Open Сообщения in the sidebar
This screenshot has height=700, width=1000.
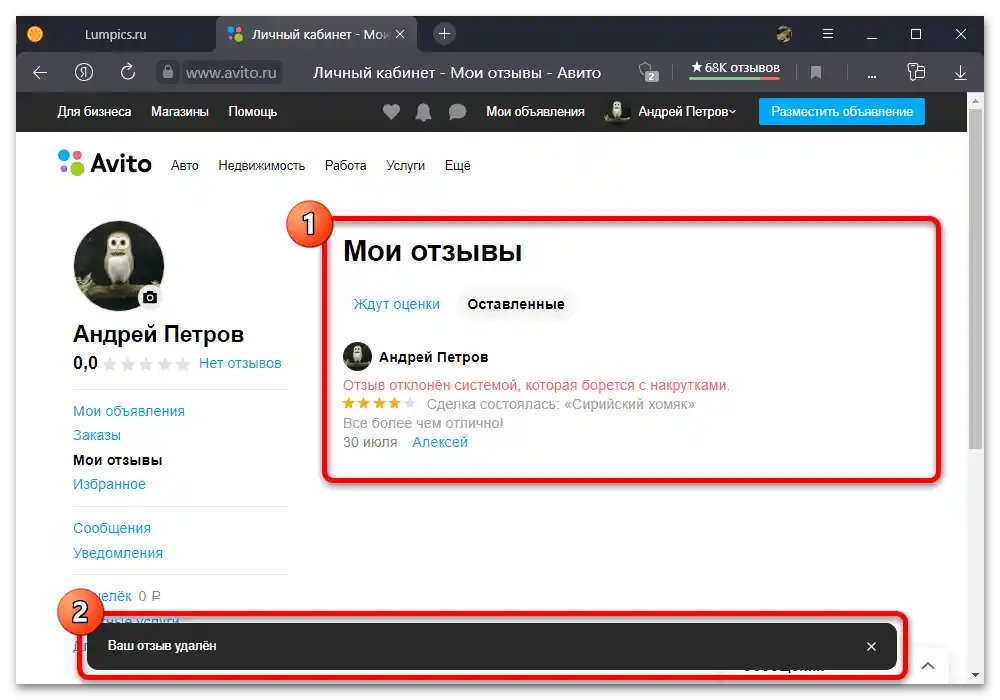(x=112, y=529)
